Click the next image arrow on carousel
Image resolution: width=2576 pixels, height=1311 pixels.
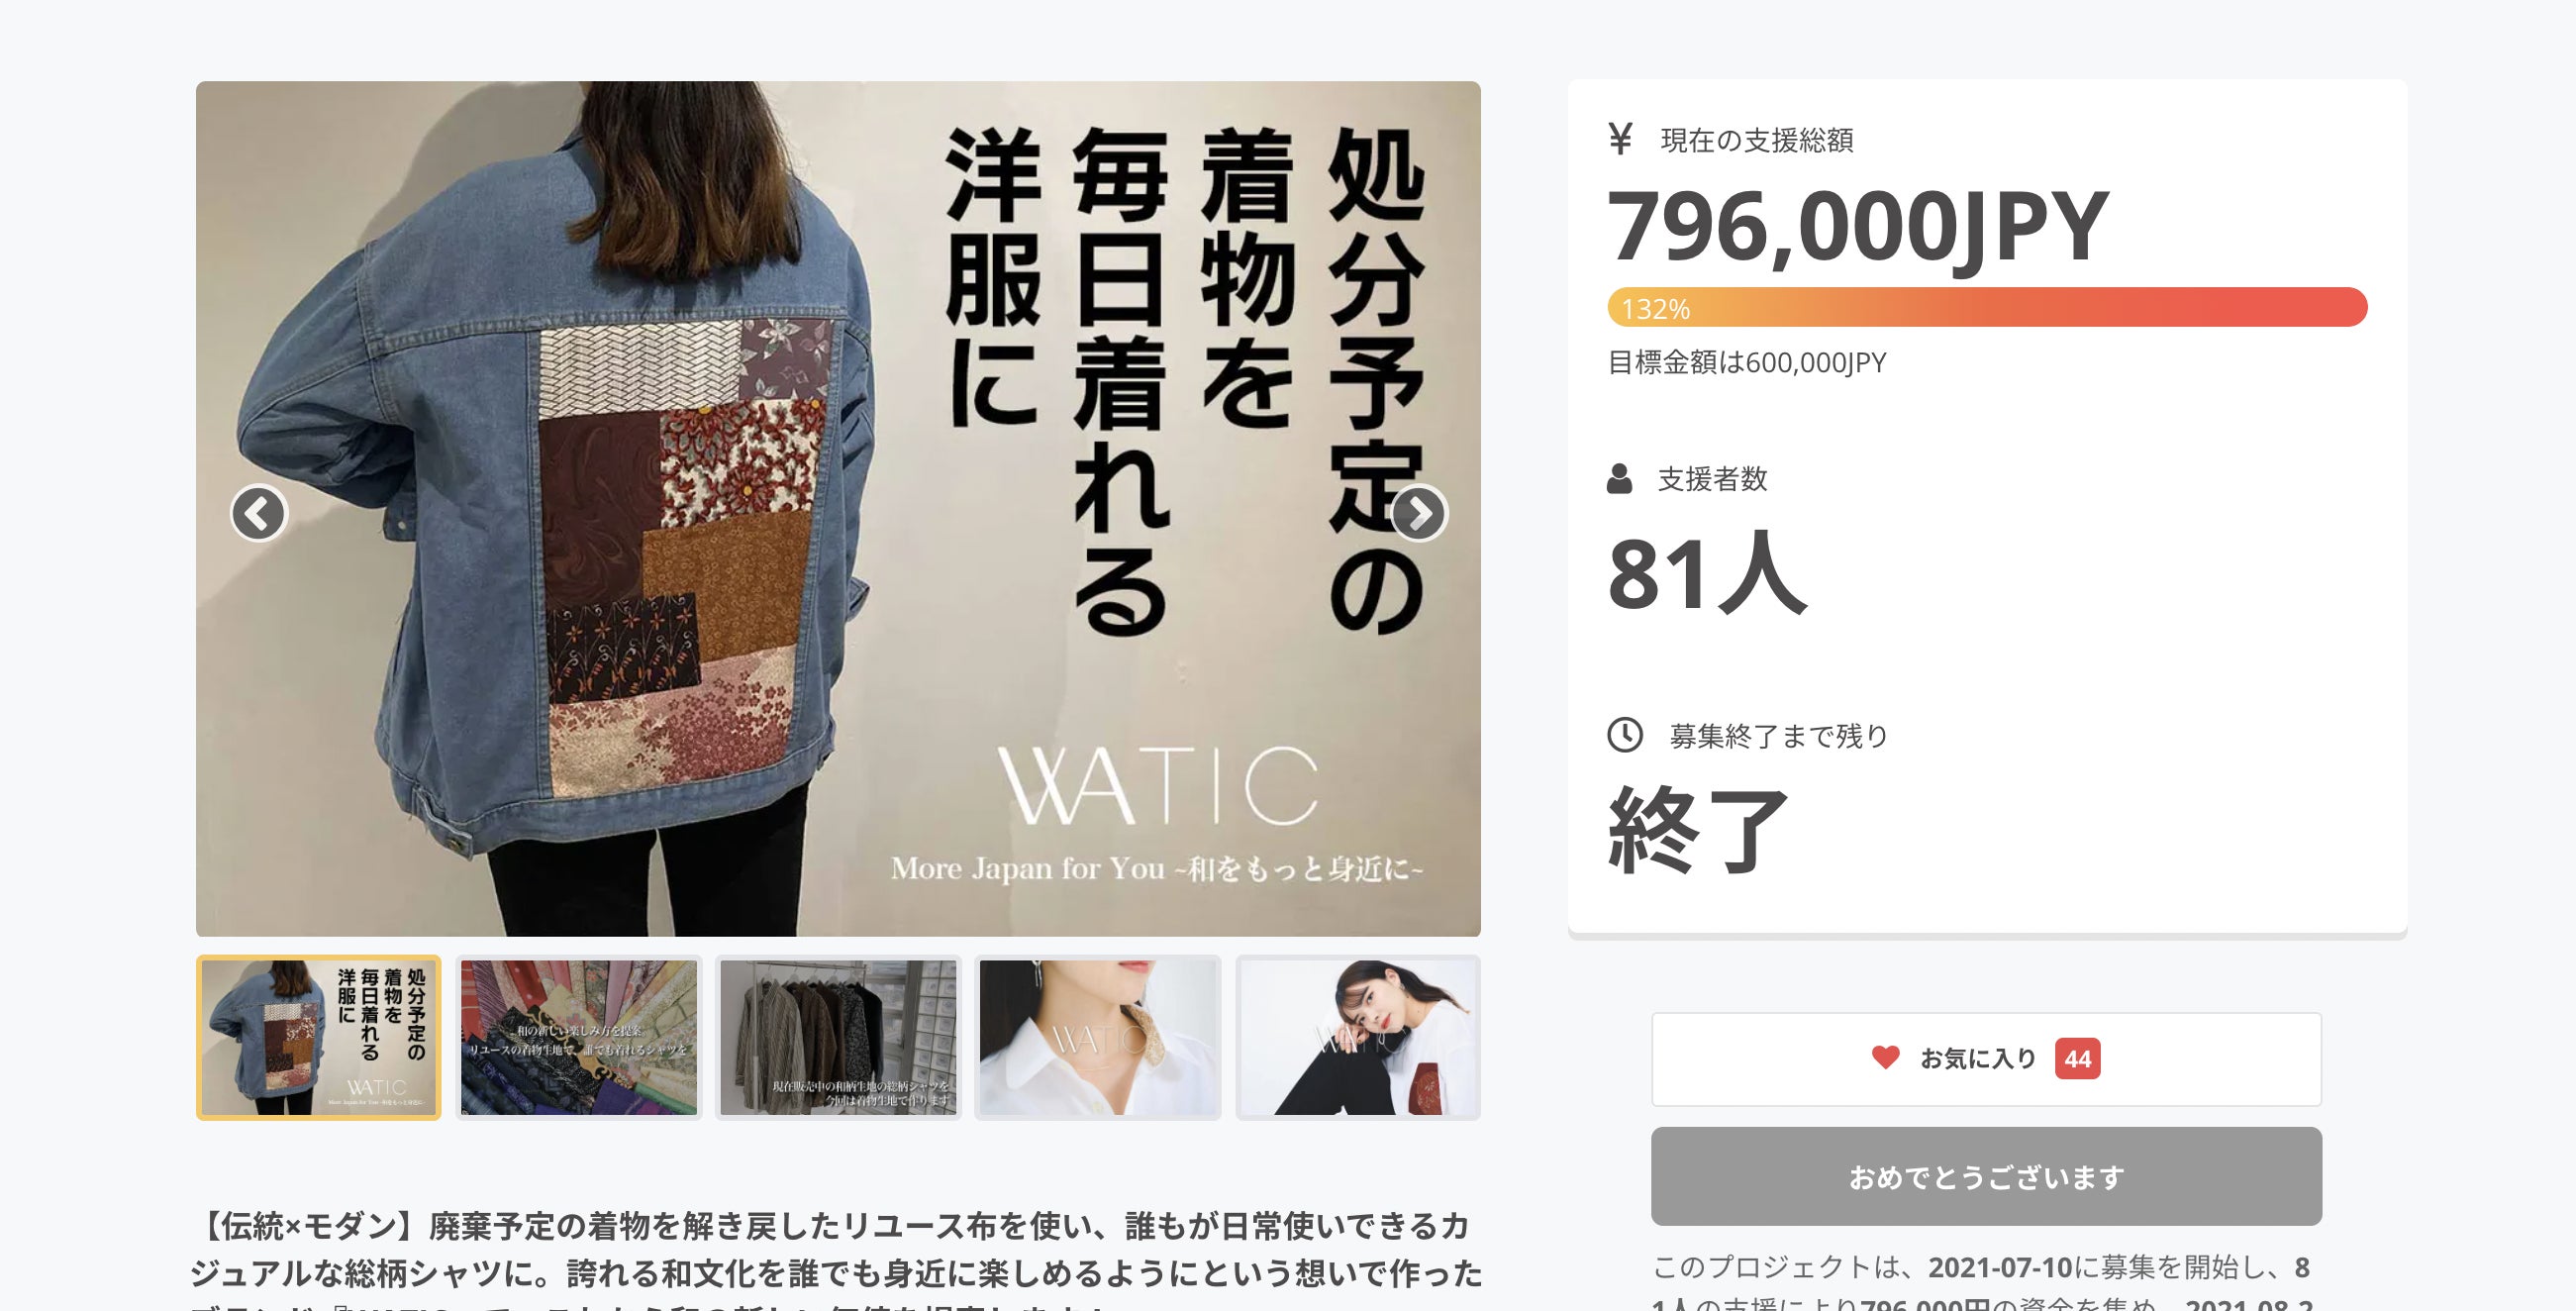tap(1418, 513)
